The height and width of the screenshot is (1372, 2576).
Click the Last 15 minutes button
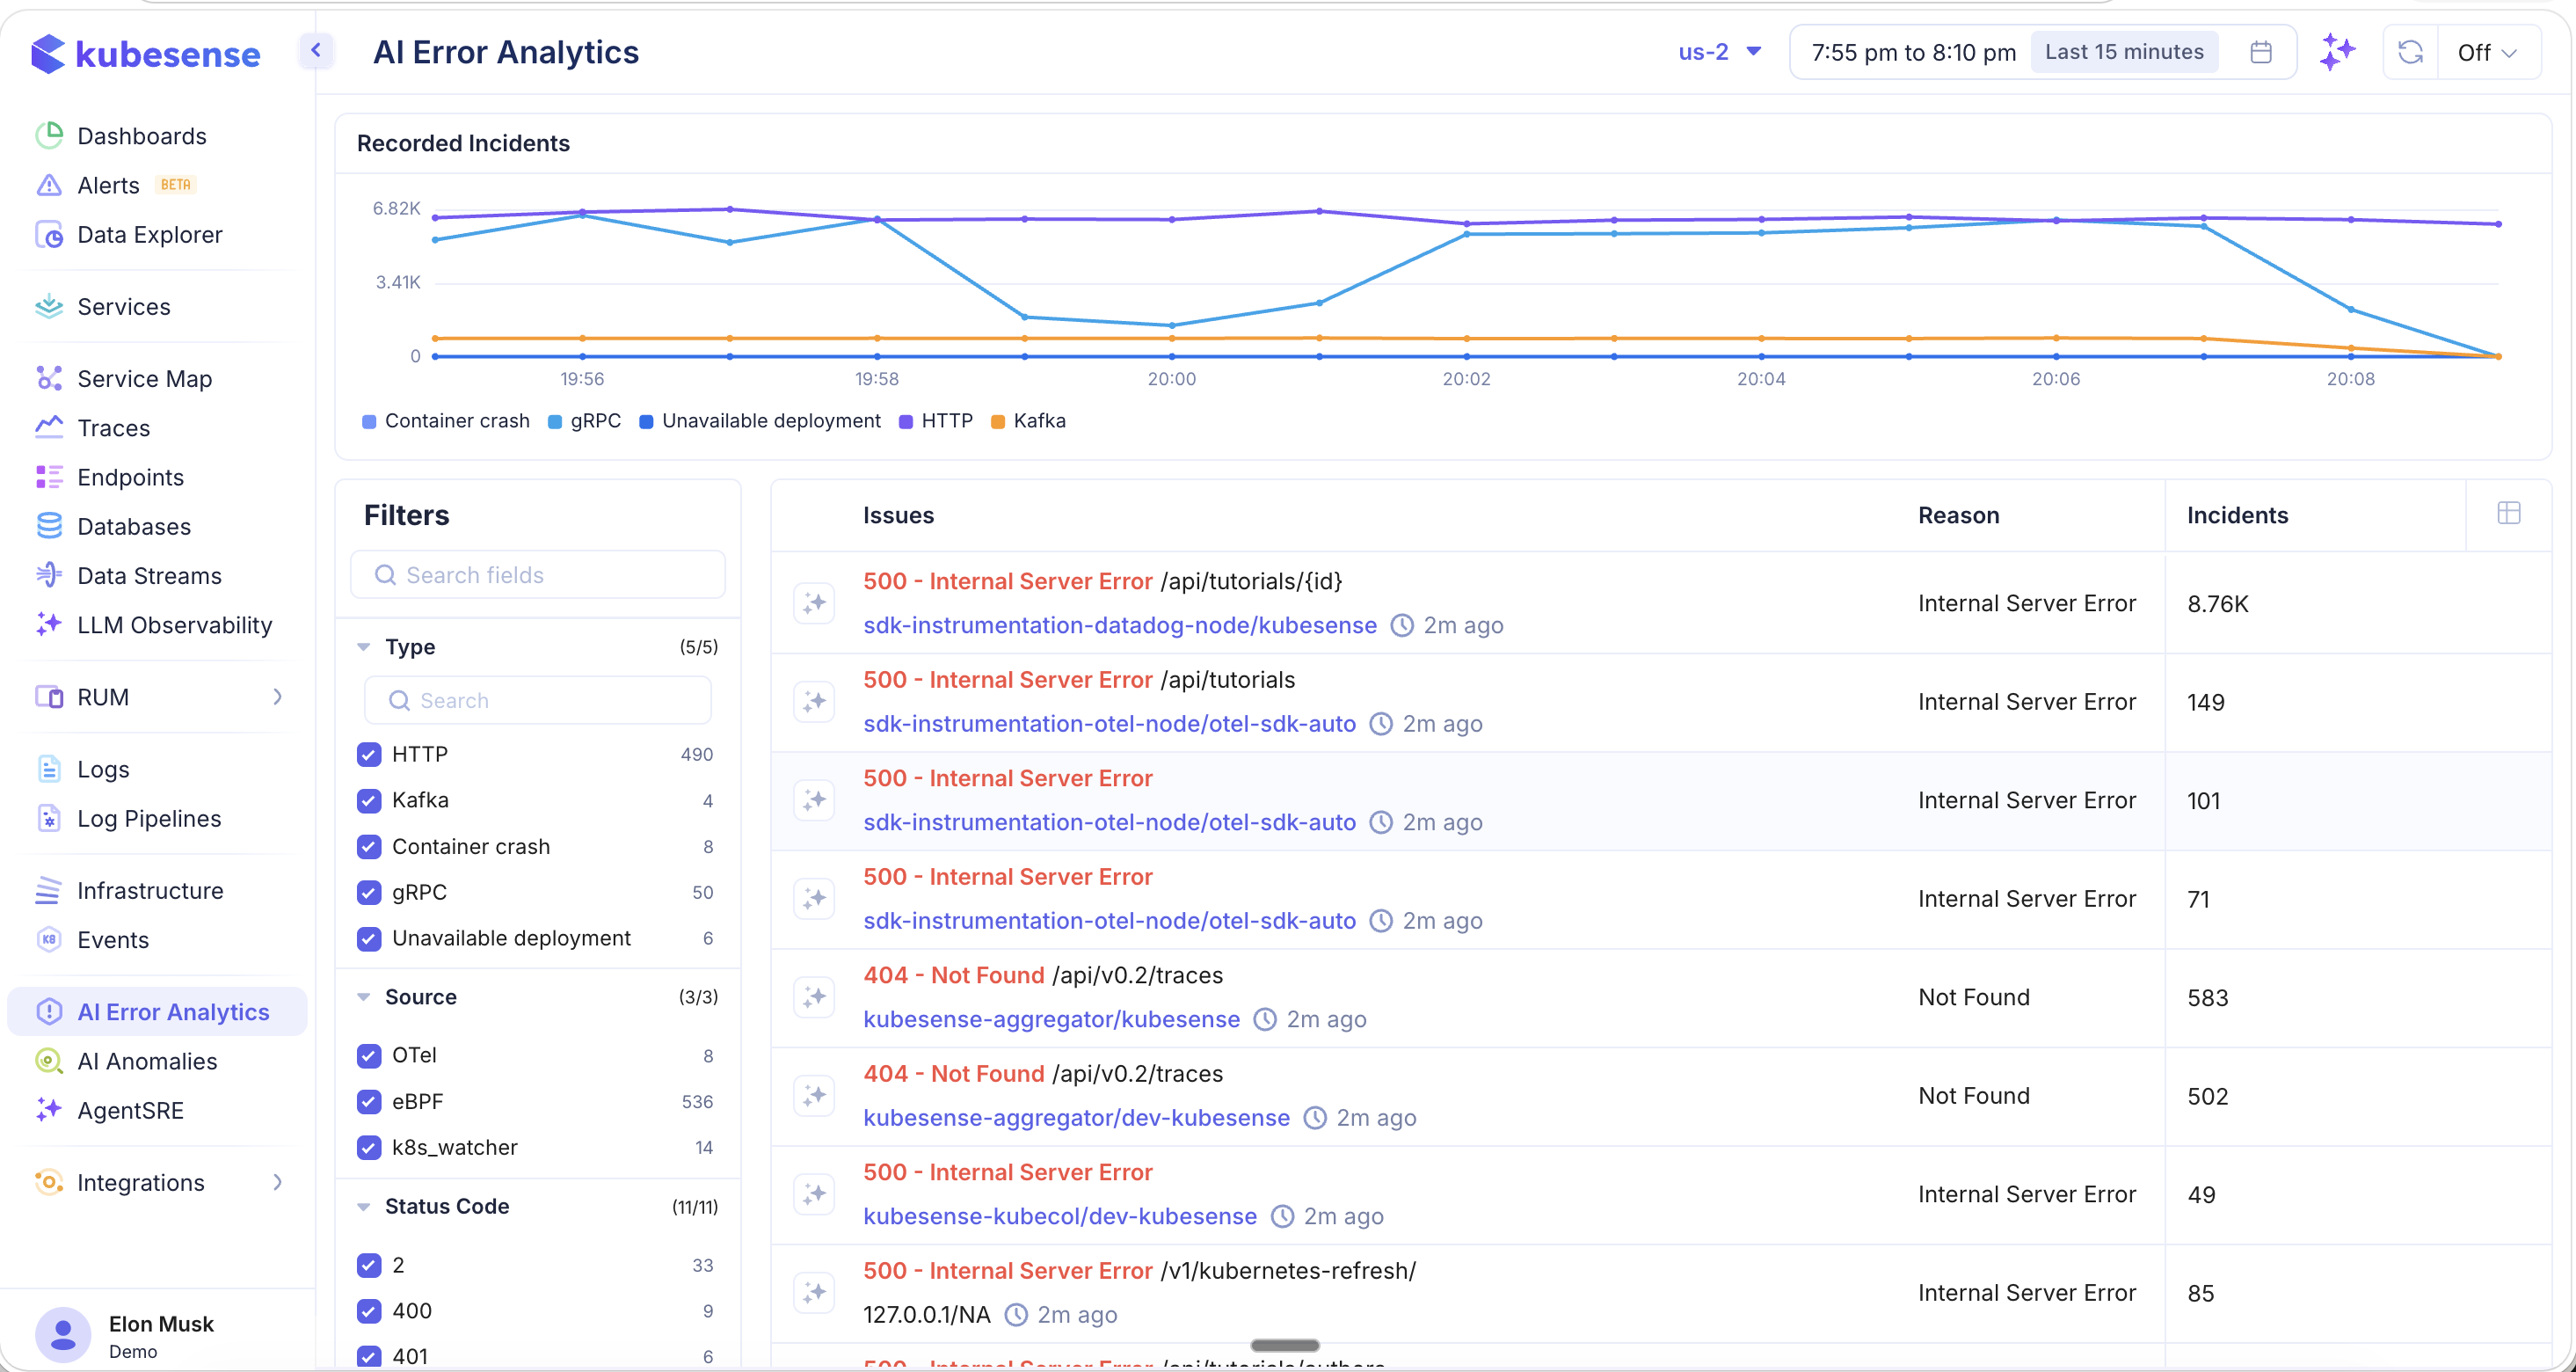click(2124, 52)
